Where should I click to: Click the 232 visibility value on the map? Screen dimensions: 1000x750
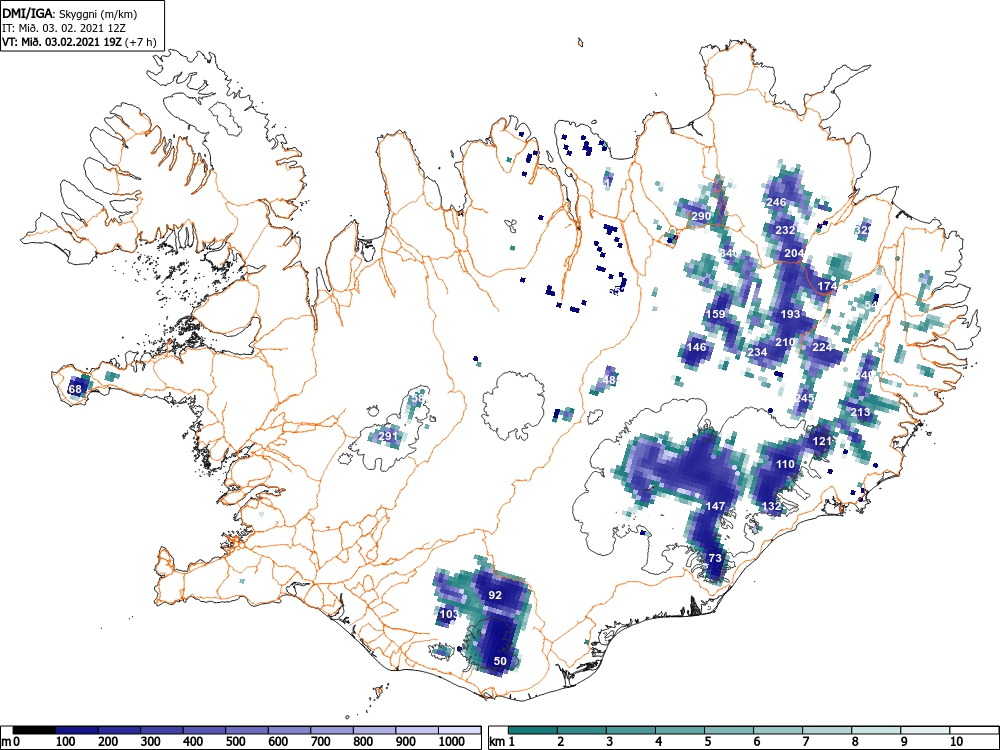pos(785,230)
